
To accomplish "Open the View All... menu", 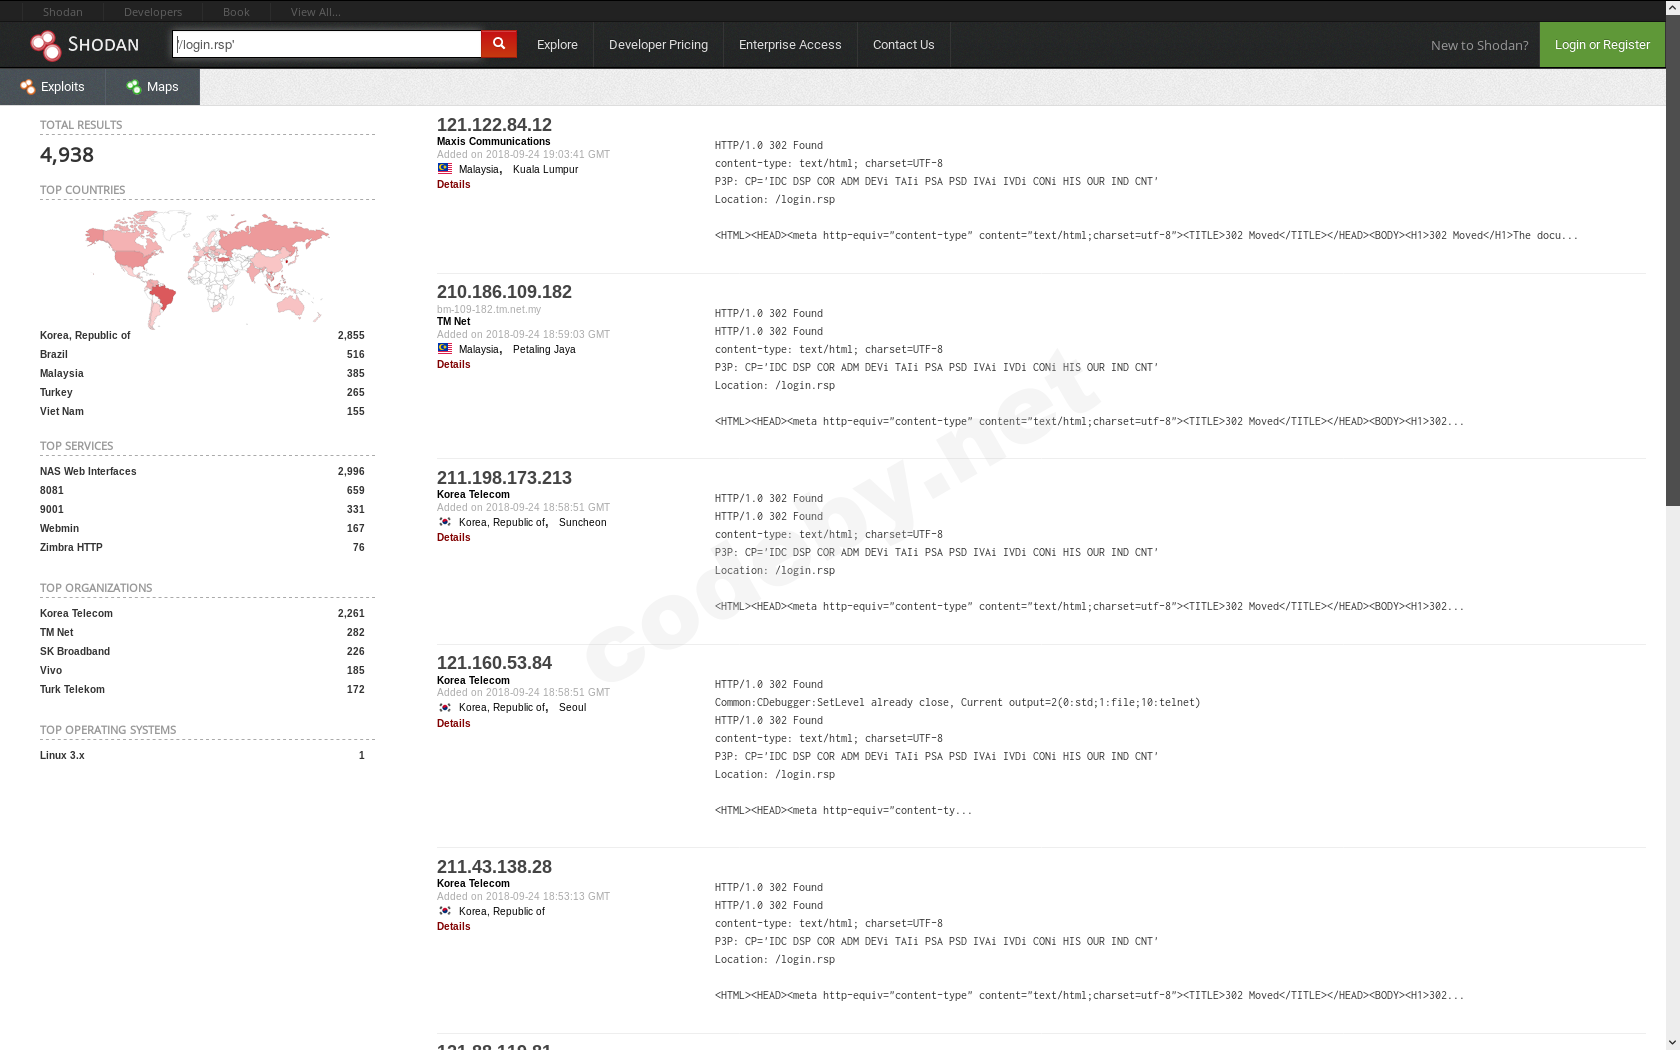I will click(x=315, y=11).
